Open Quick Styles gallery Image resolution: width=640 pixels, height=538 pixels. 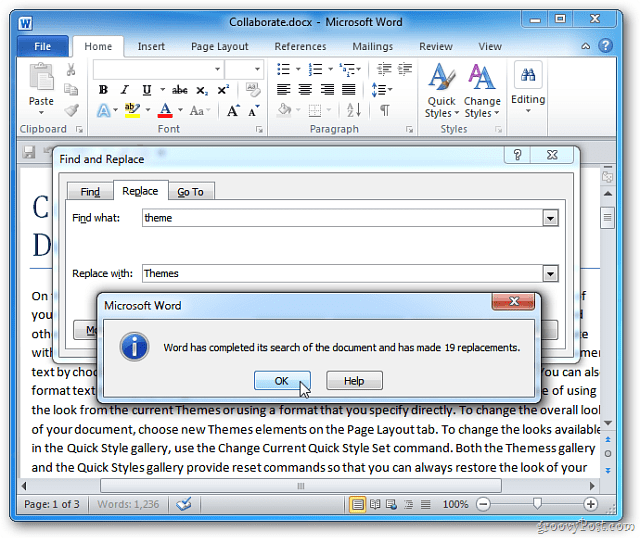click(x=442, y=91)
